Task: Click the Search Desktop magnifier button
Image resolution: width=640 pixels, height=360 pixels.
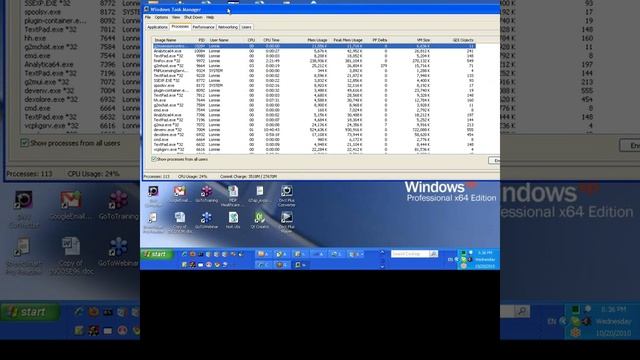Action: [x=433, y=254]
